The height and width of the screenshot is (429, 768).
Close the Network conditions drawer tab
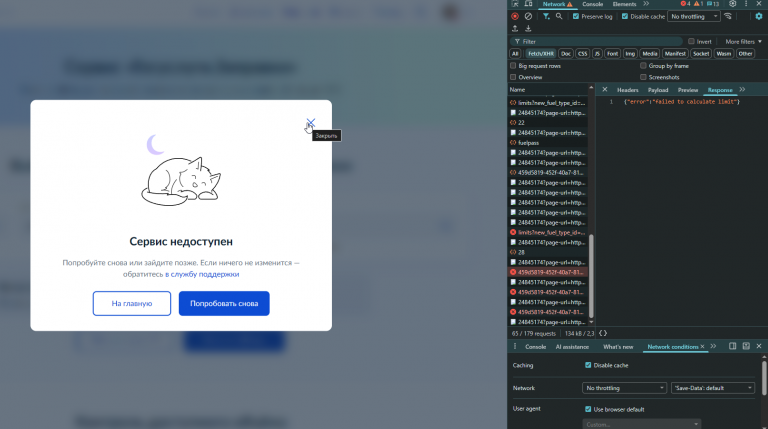(702, 346)
